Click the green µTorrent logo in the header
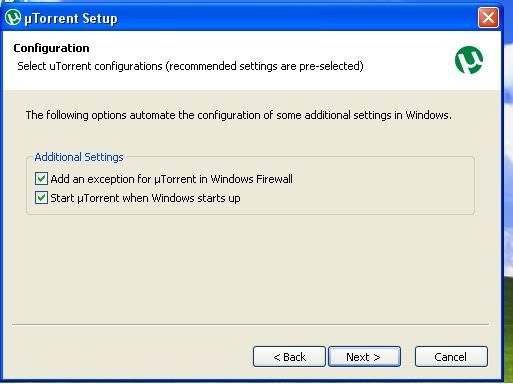 469,60
